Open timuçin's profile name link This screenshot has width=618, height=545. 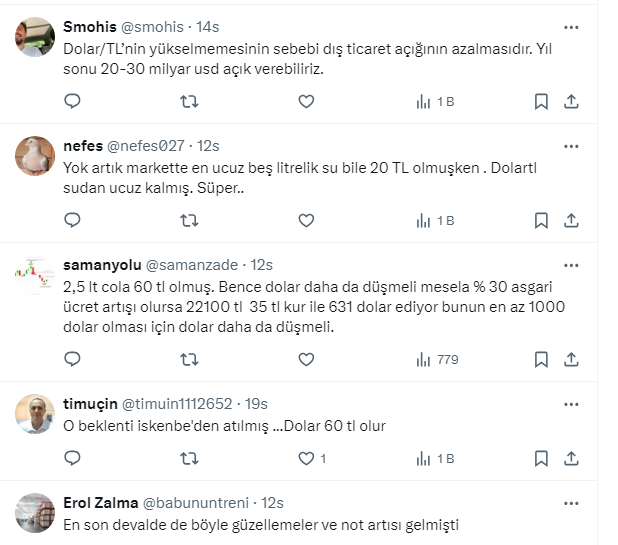(x=90, y=404)
